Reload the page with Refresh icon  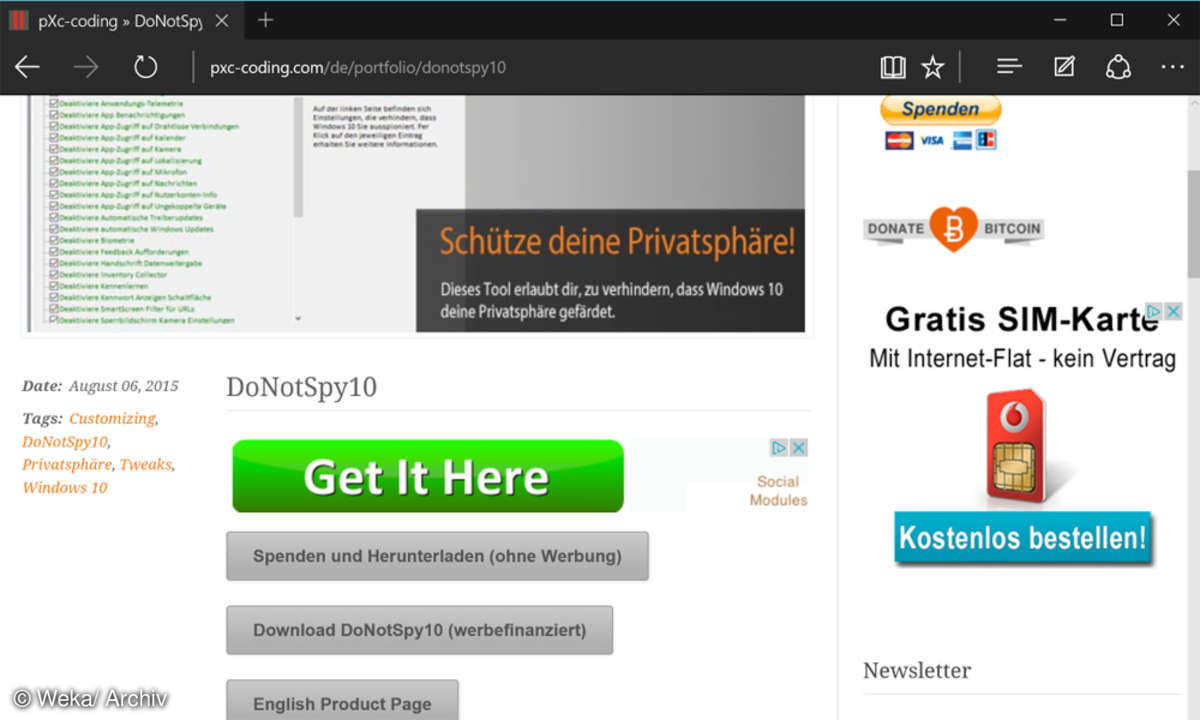[x=146, y=67]
